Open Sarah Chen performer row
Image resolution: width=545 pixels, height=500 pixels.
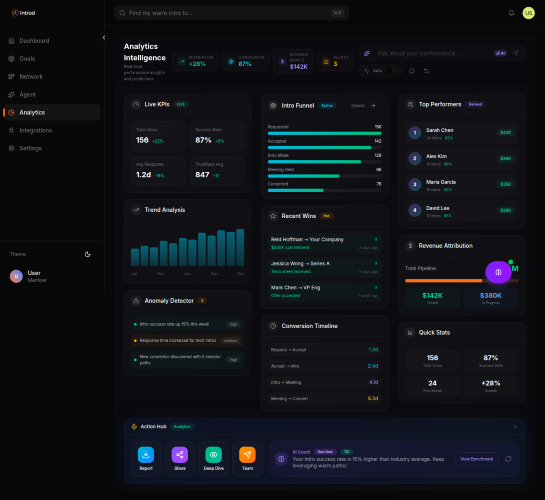click(462, 133)
